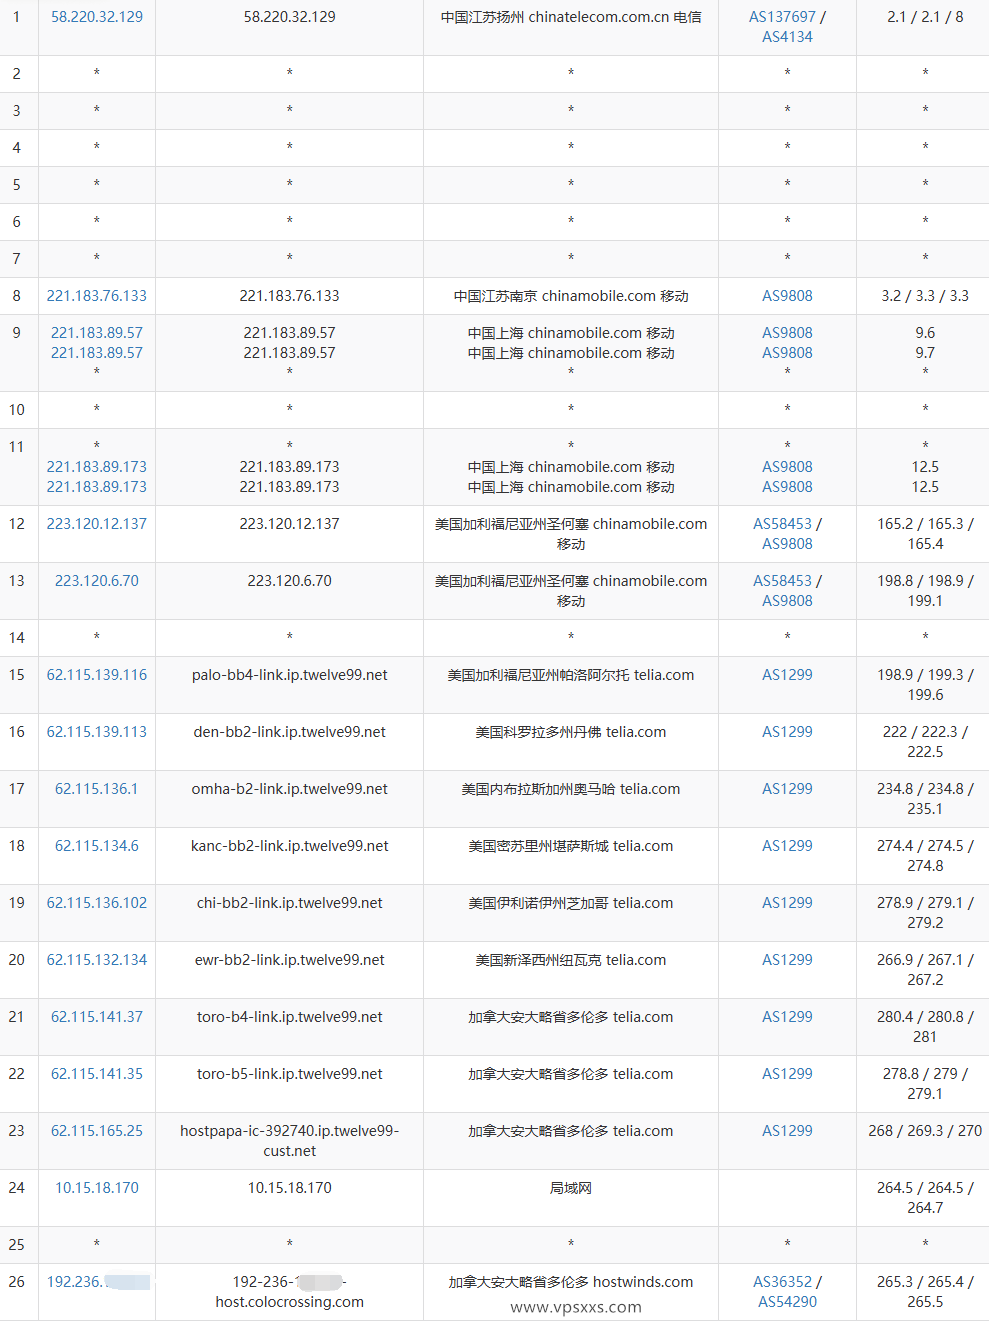Open IP link 62.115.134.6
The height and width of the screenshot is (1334, 989).
[x=97, y=846]
